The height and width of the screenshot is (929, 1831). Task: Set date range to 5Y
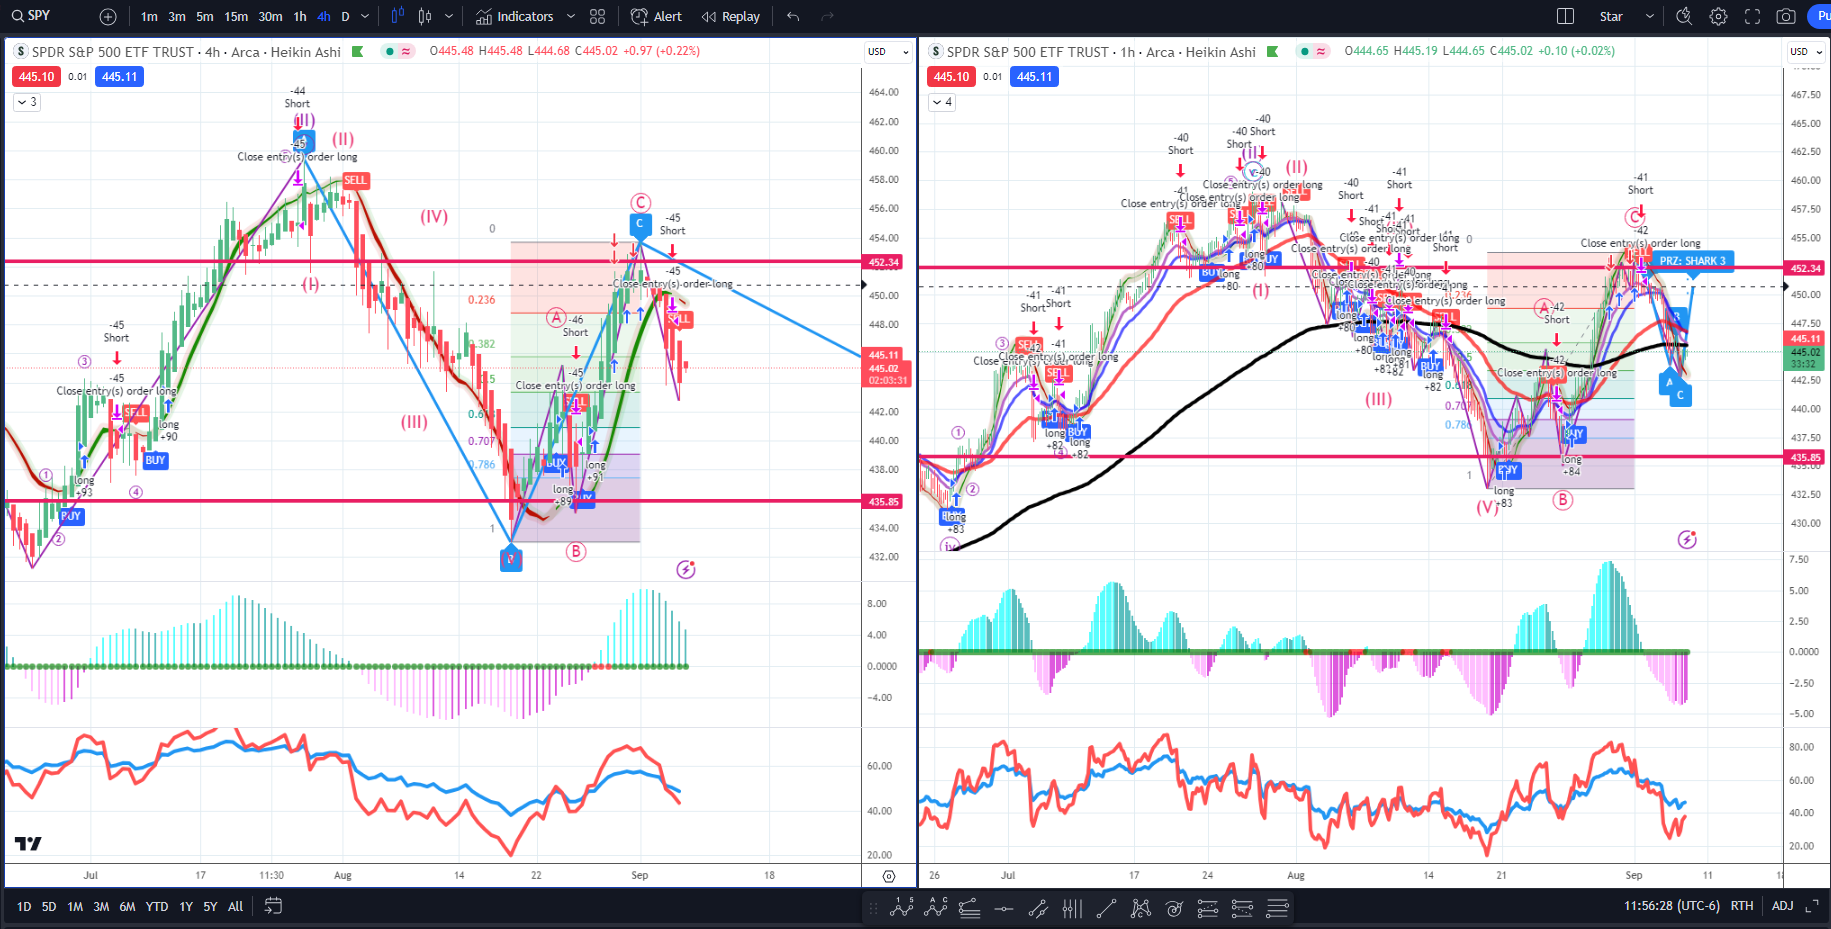(210, 907)
